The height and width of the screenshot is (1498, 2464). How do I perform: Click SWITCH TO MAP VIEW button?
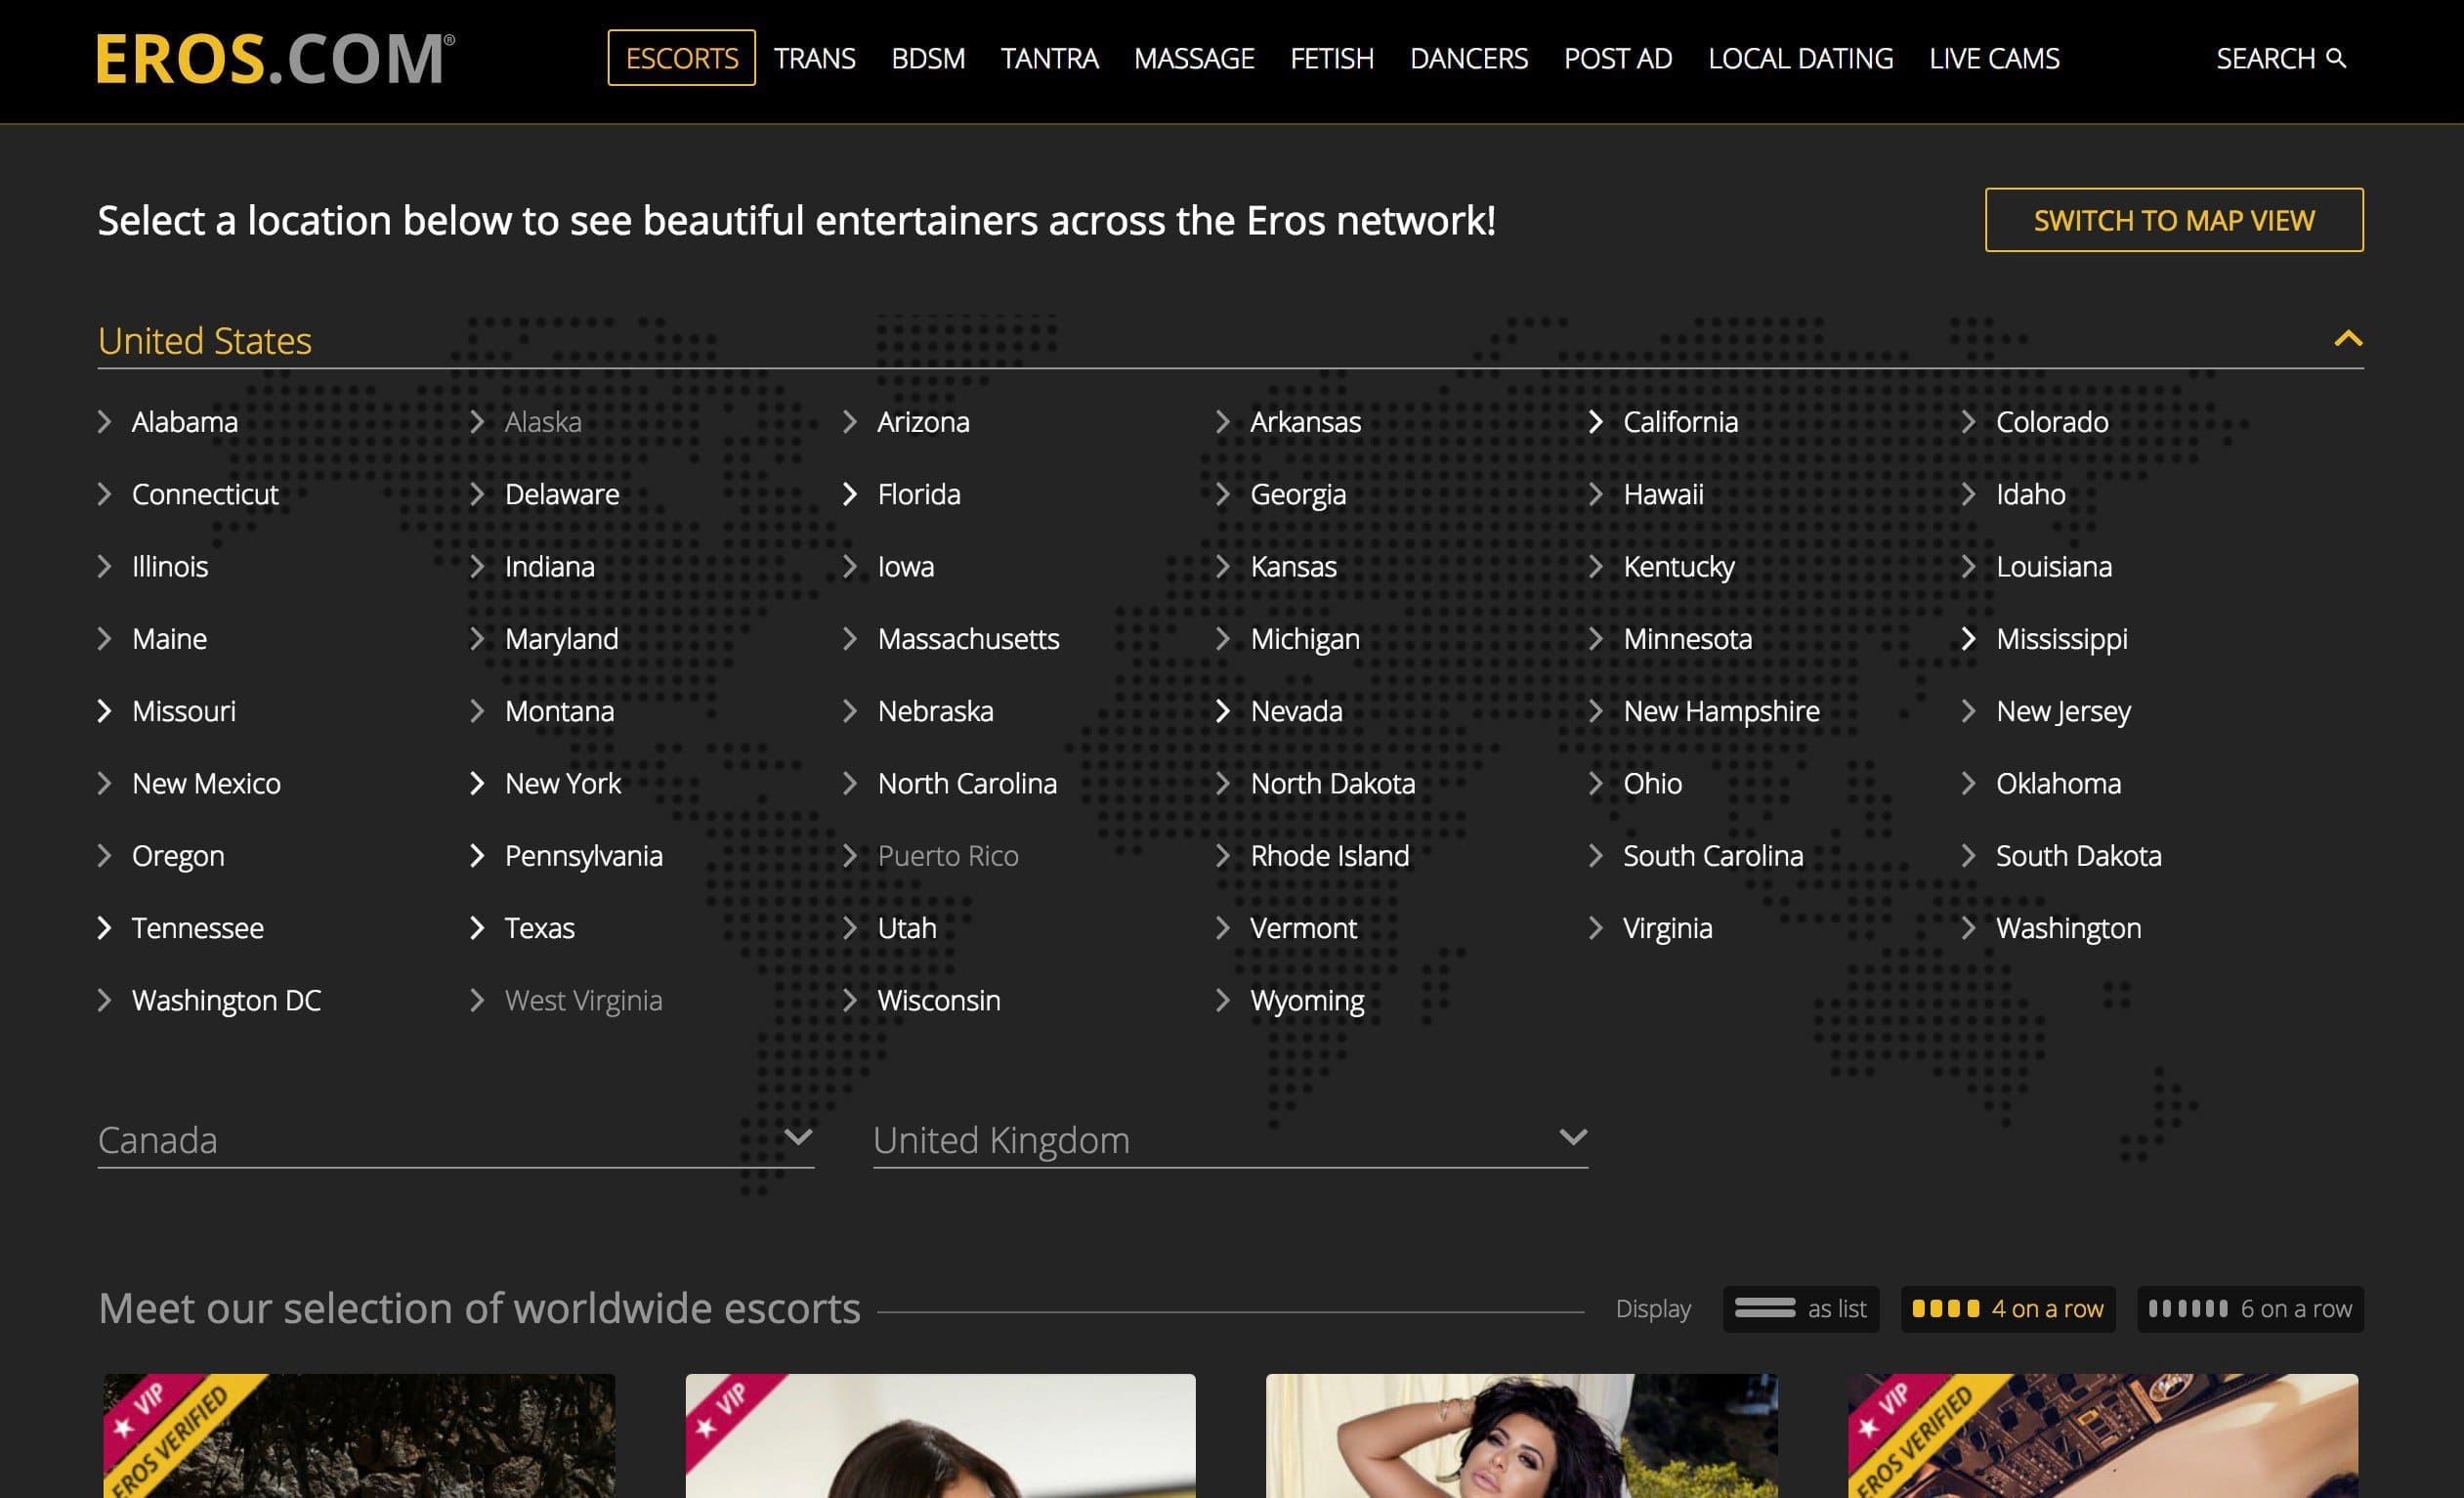pyautogui.click(x=2174, y=220)
